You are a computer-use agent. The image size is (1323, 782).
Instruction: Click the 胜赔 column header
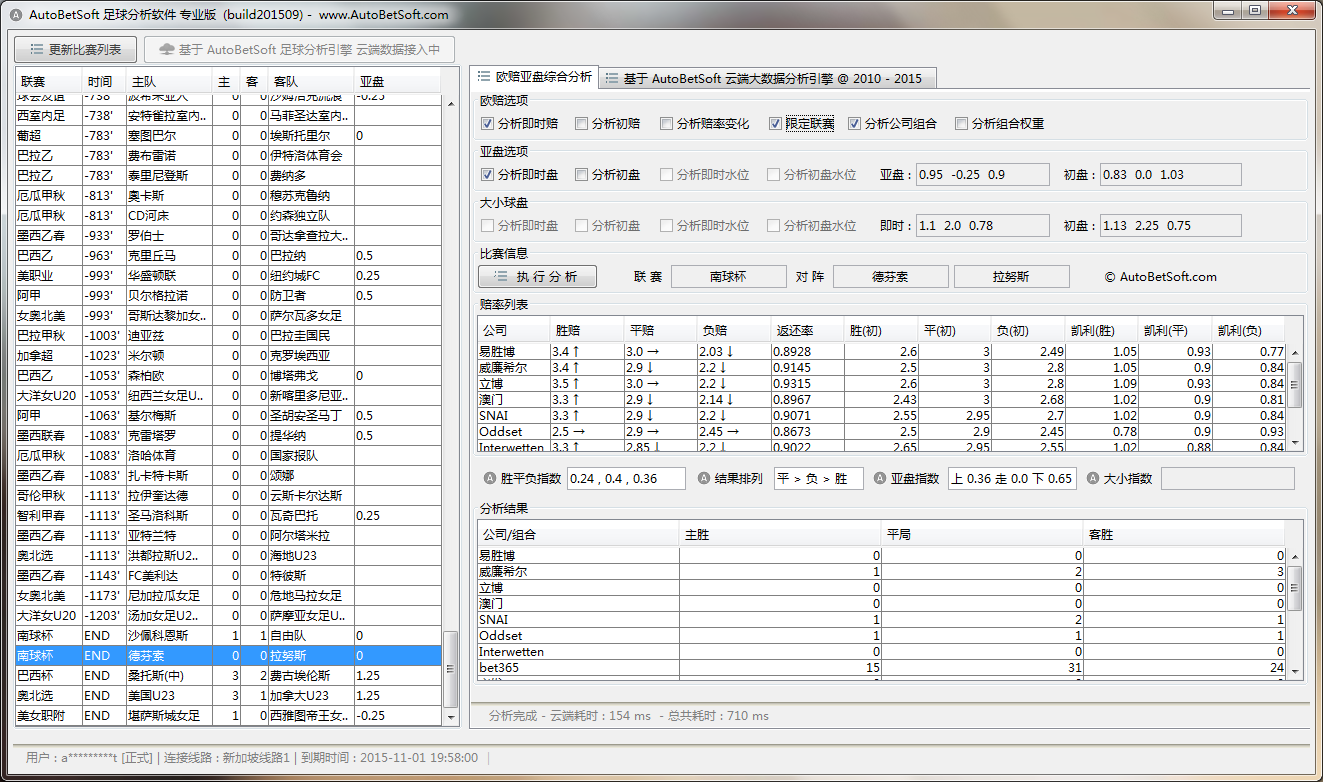(586, 331)
